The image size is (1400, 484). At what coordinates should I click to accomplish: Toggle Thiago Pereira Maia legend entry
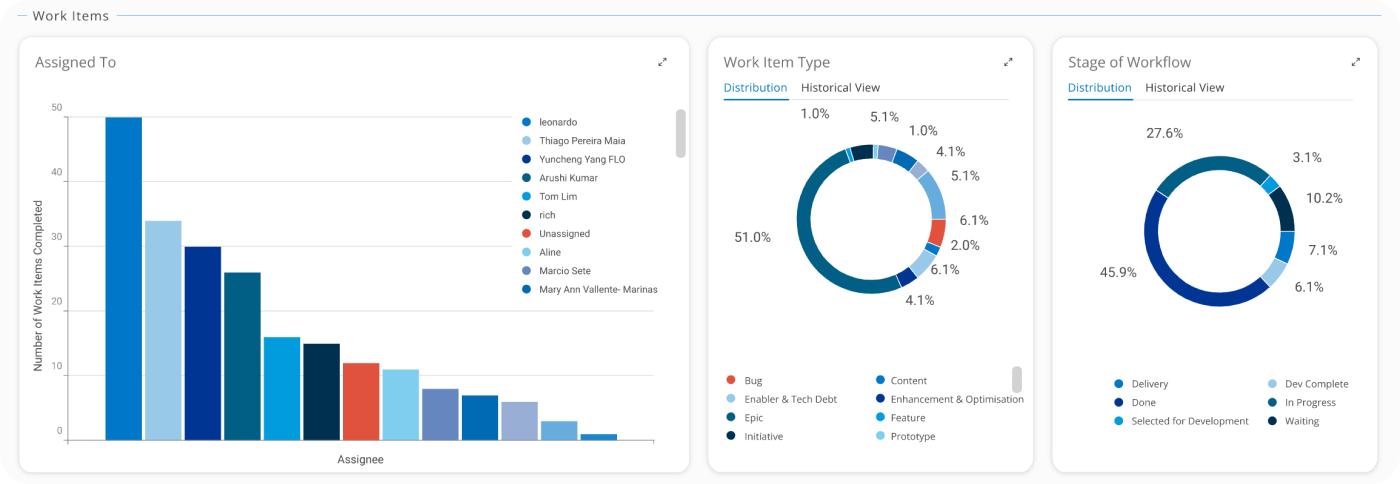(x=581, y=141)
